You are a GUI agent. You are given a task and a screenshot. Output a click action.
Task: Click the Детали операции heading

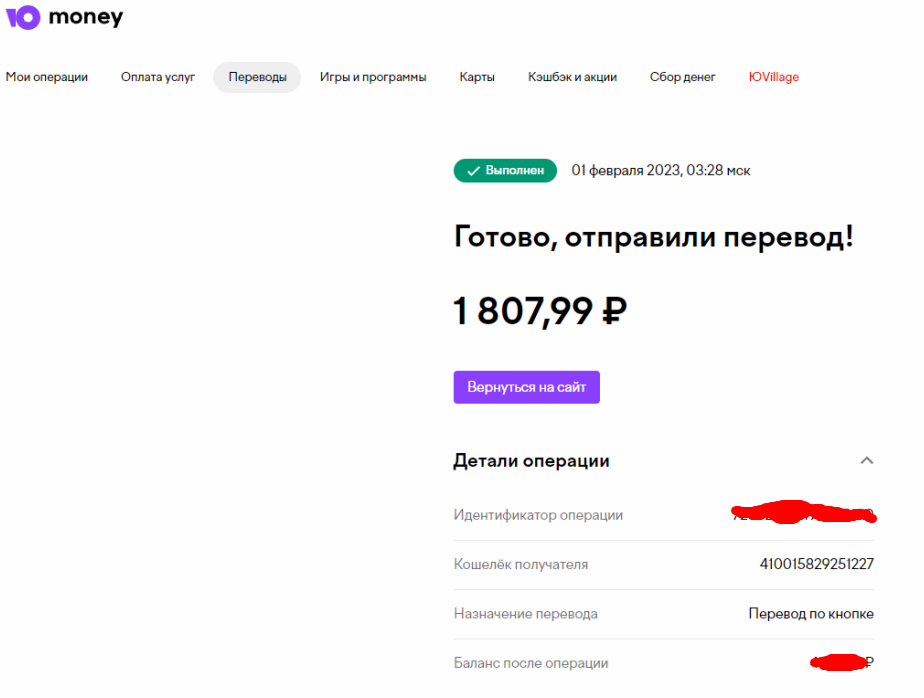(x=531, y=460)
